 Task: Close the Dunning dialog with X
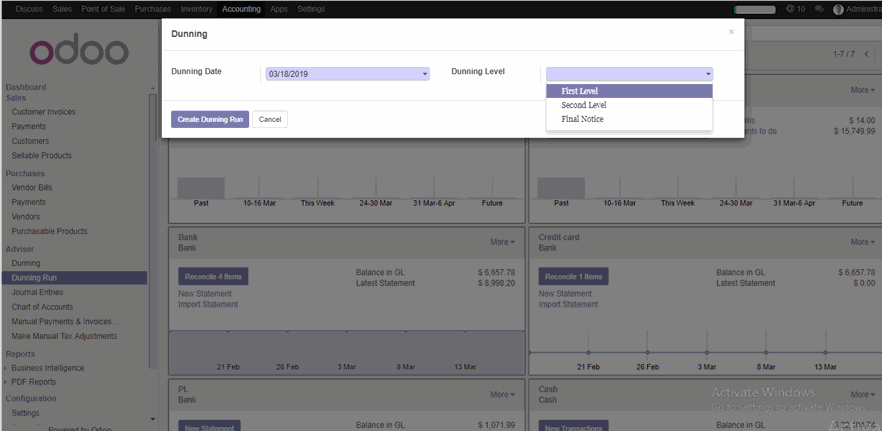(731, 32)
